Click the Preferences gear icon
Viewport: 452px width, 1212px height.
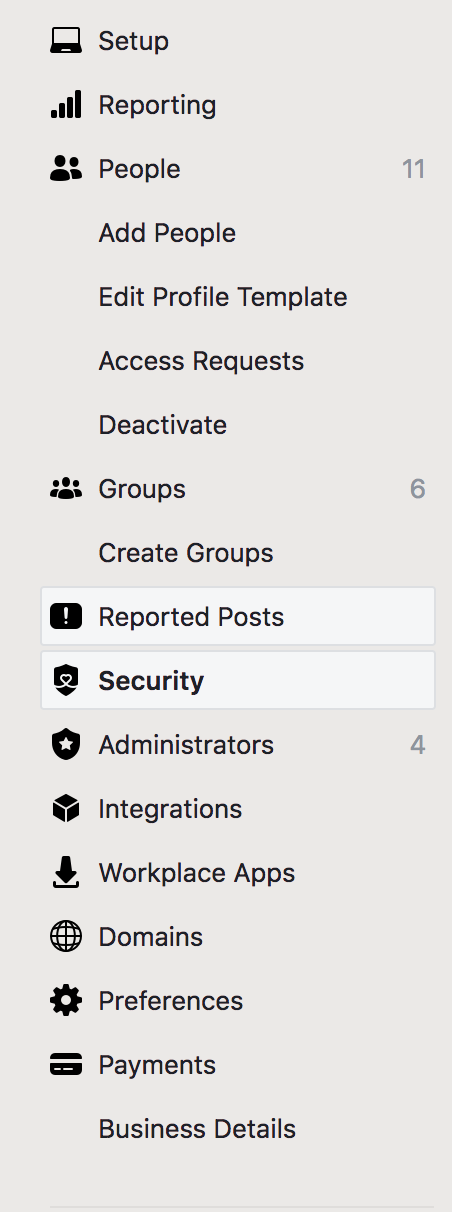66,1001
